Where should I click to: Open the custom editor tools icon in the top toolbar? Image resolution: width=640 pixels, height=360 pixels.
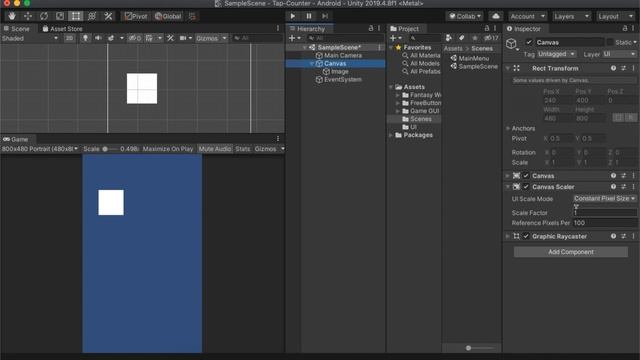[108, 16]
